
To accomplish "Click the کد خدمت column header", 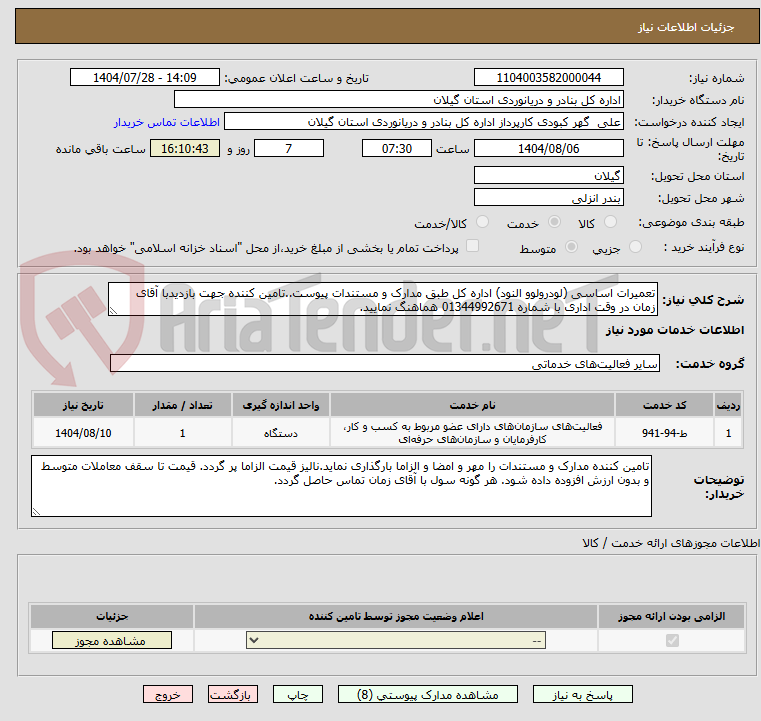I will click(664, 405).
